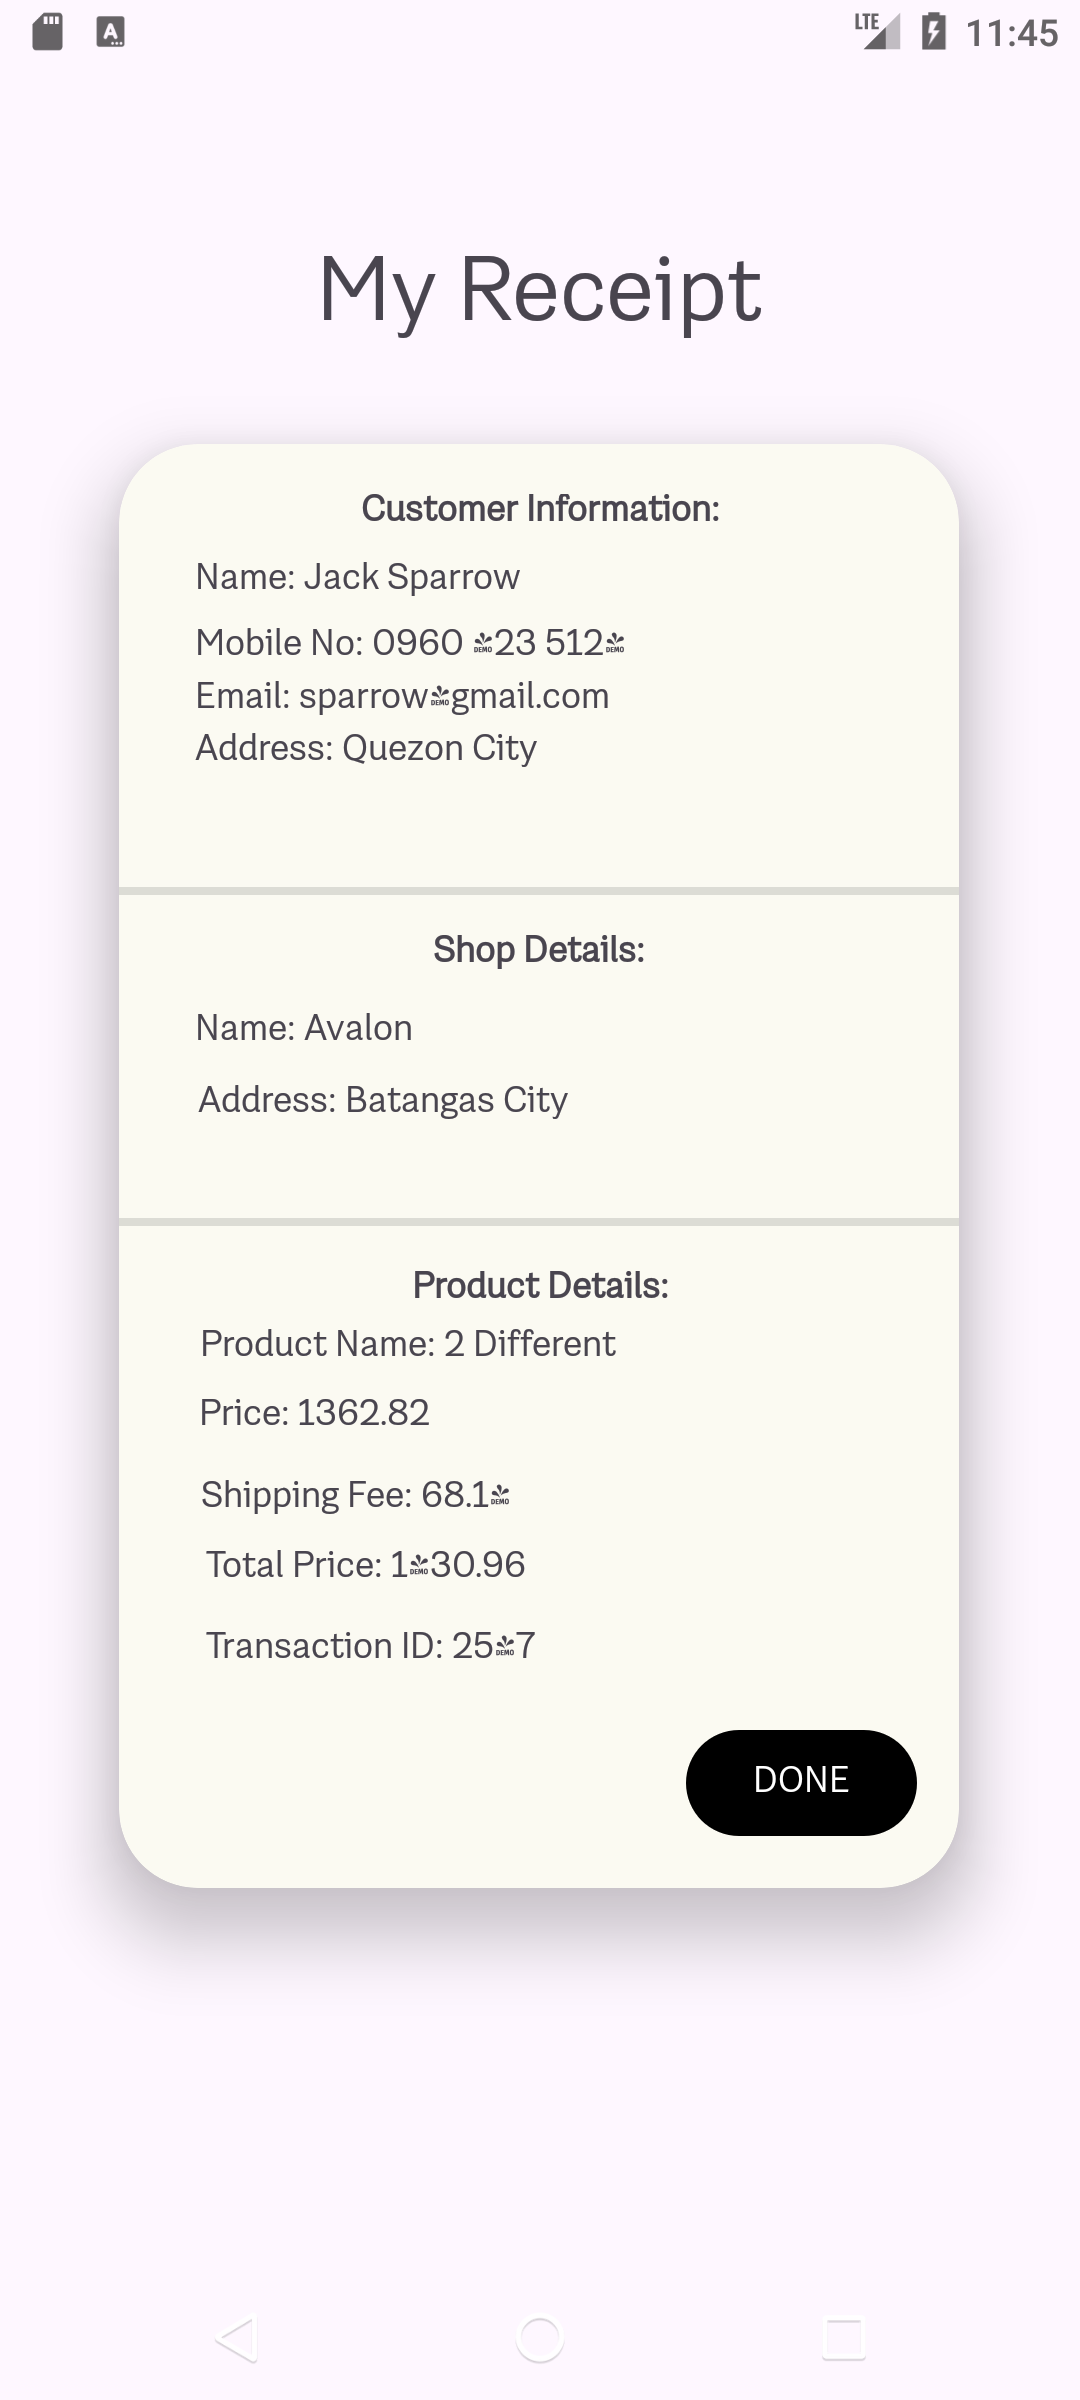
Task: Tap the sparrow gmail email line
Action: 402,696
